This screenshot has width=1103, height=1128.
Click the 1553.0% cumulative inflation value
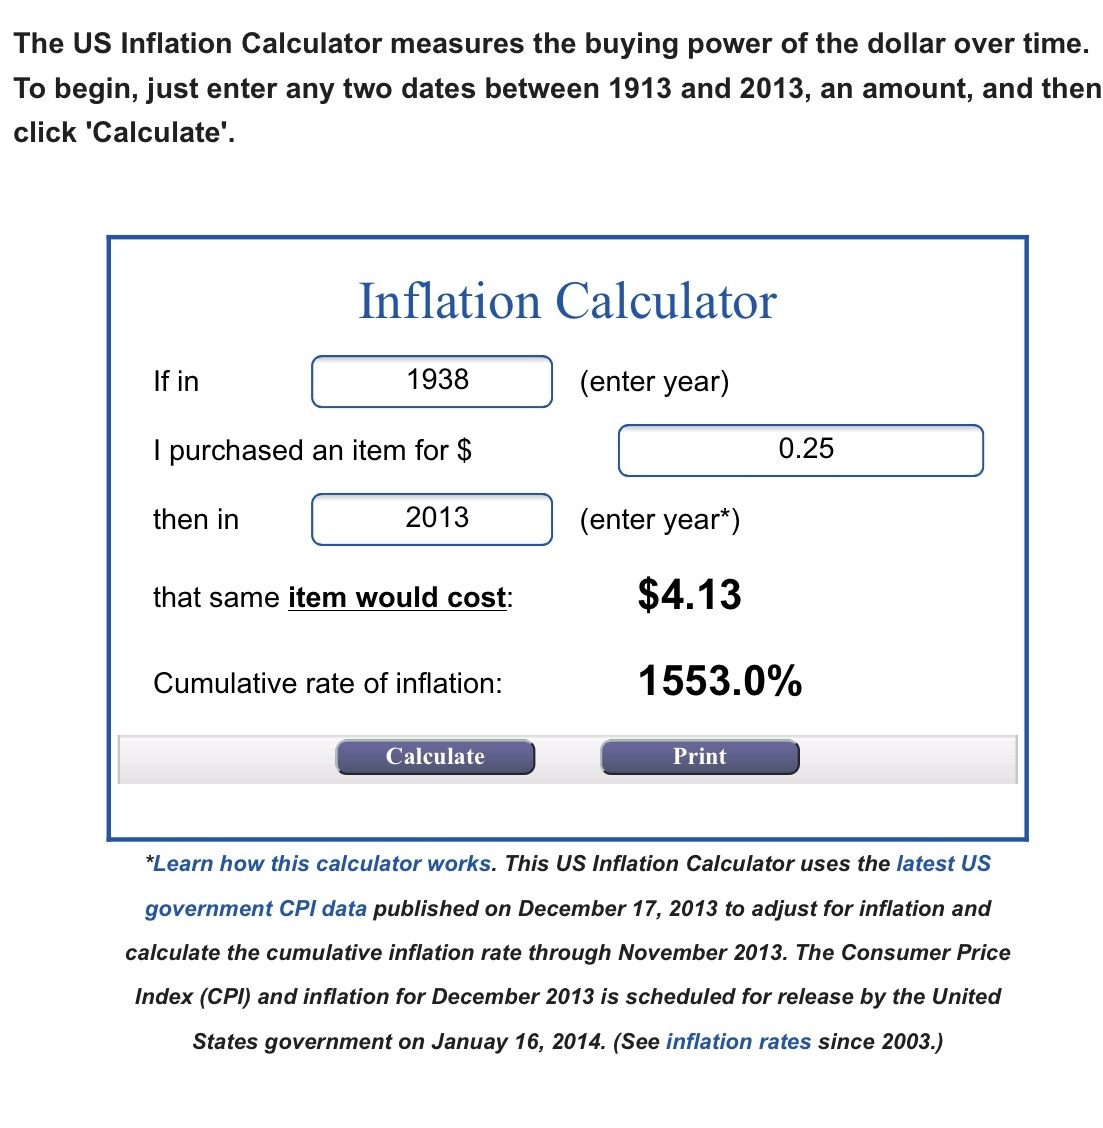(720, 682)
